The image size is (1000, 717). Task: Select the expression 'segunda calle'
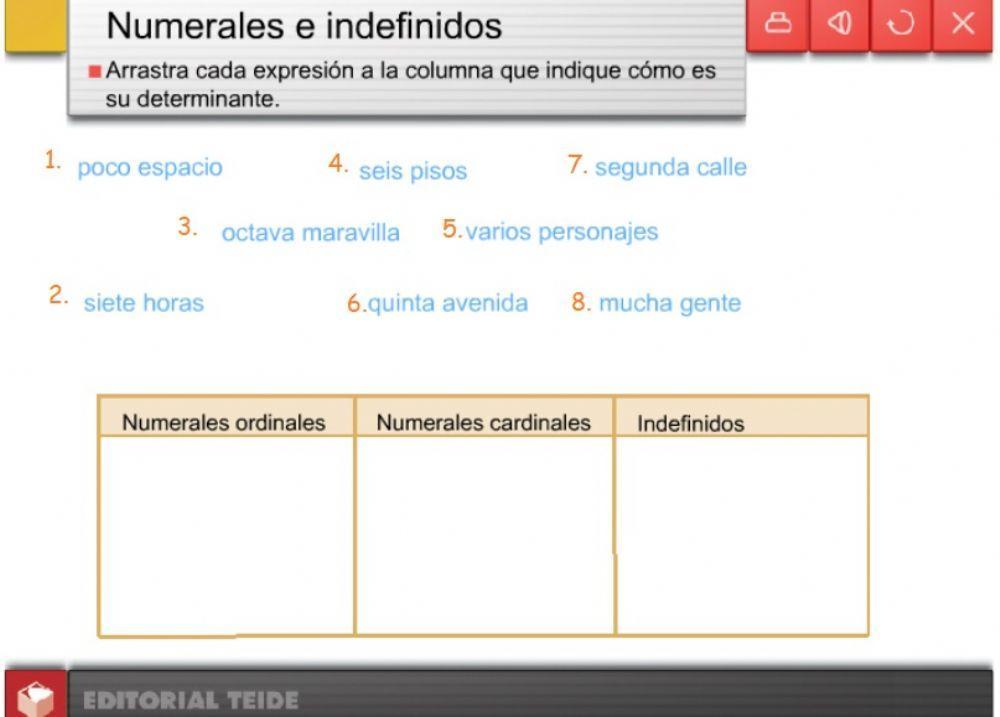click(x=669, y=167)
